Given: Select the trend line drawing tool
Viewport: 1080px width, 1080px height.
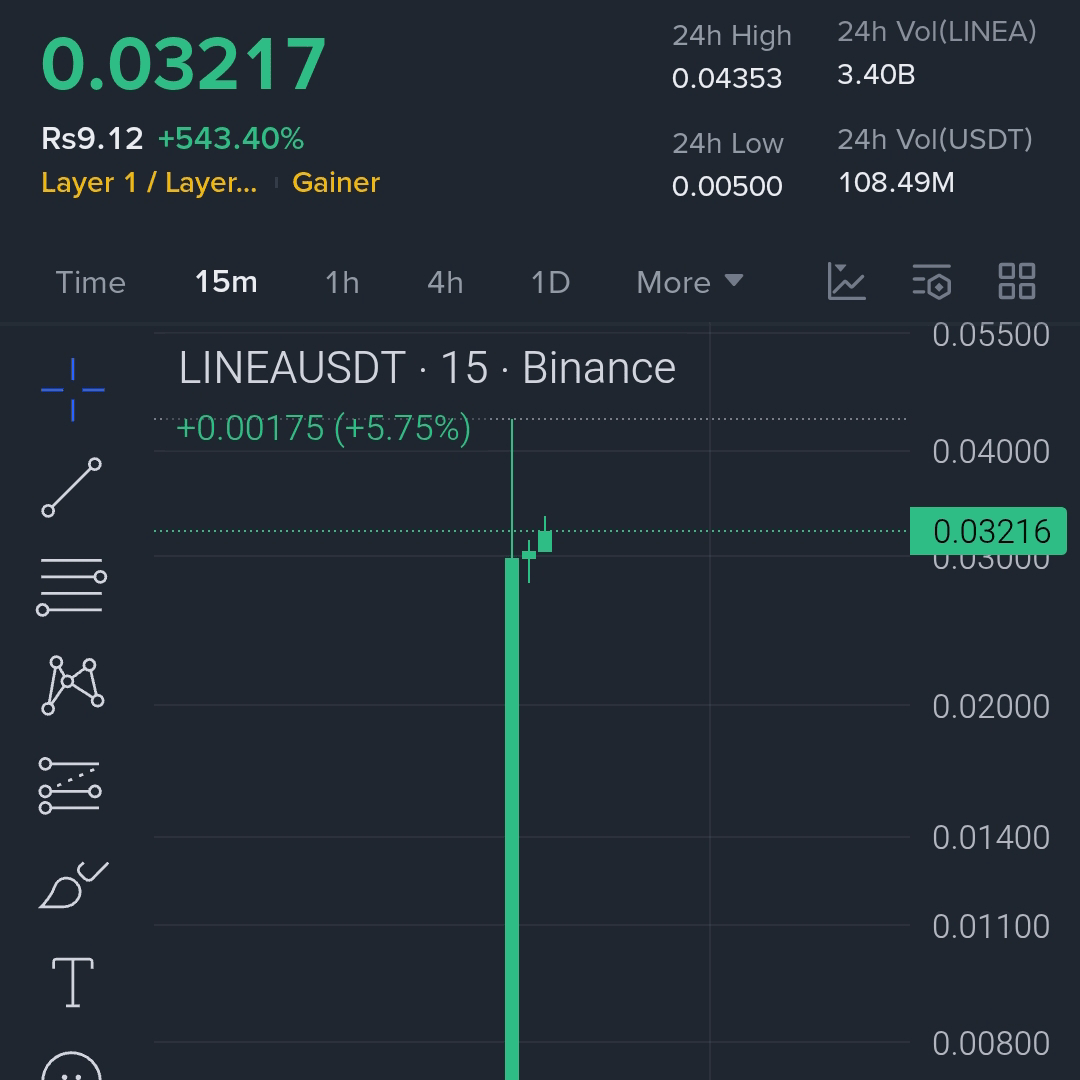Looking at the screenshot, I should coord(72,487).
